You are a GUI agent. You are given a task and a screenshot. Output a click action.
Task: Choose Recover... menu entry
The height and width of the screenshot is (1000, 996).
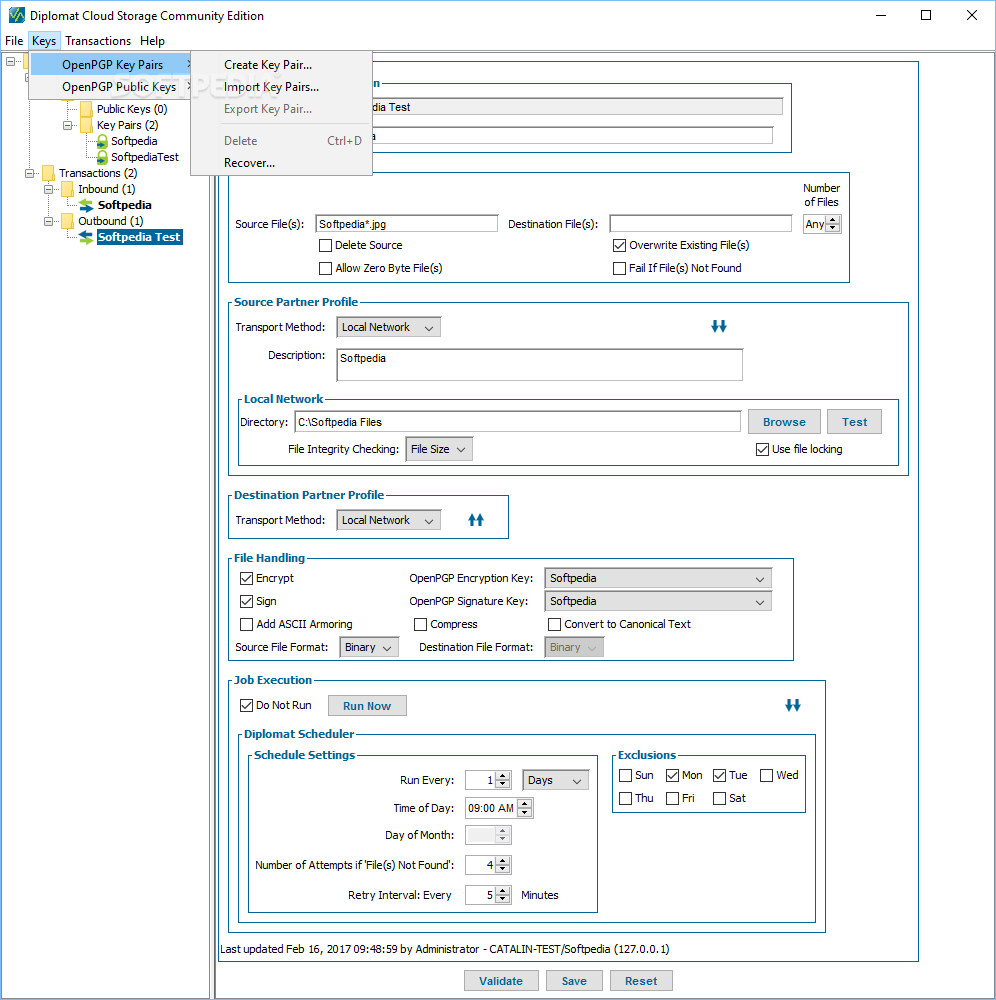(x=281, y=163)
